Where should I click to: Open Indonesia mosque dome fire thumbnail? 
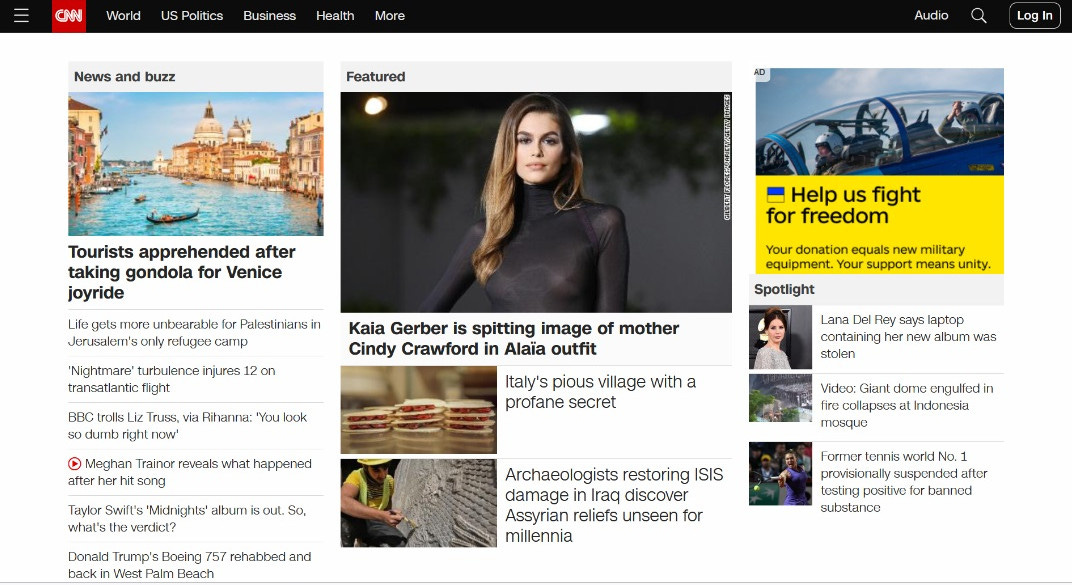click(x=780, y=398)
